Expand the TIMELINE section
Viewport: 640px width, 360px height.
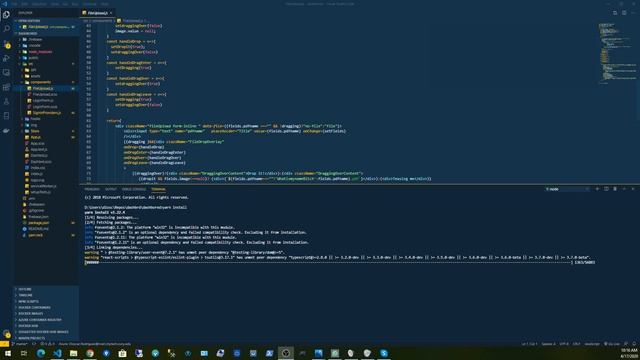click(x=46, y=295)
